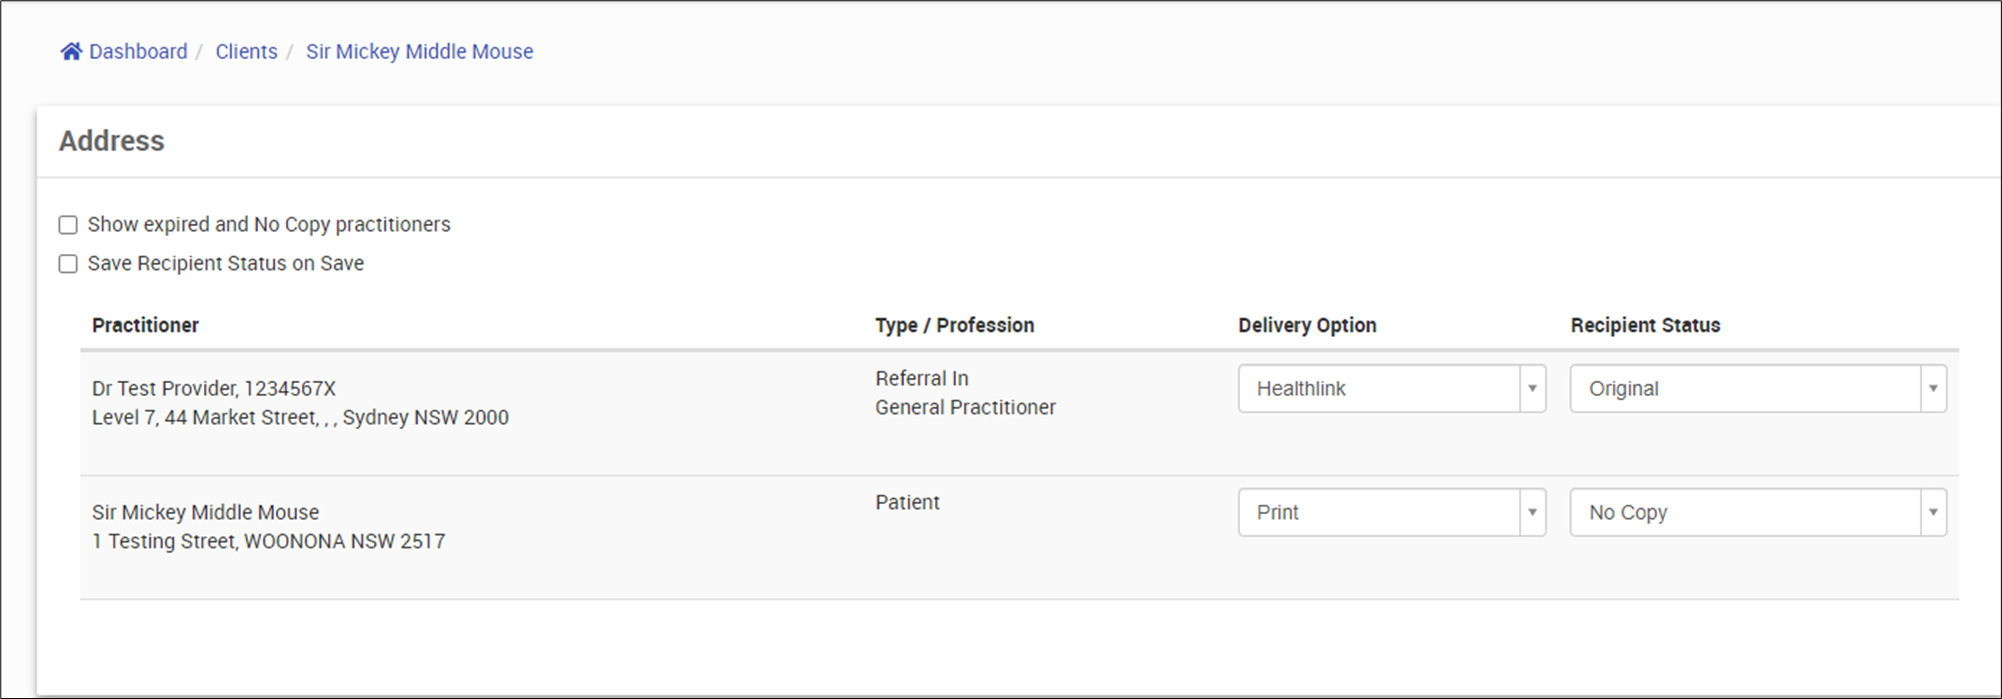
Task: Go to the Clients breadcrumb
Action: pyautogui.click(x=246, y=51)
